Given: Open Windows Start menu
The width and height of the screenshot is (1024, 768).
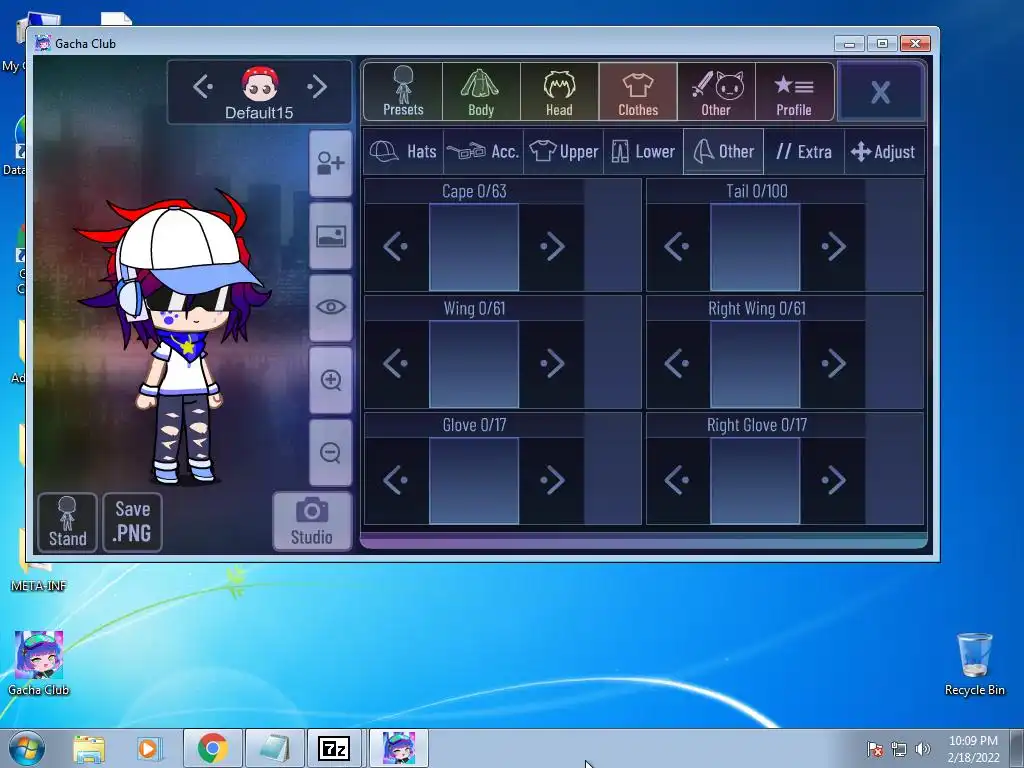Looking at the screenshot, I should coord(27,748).
